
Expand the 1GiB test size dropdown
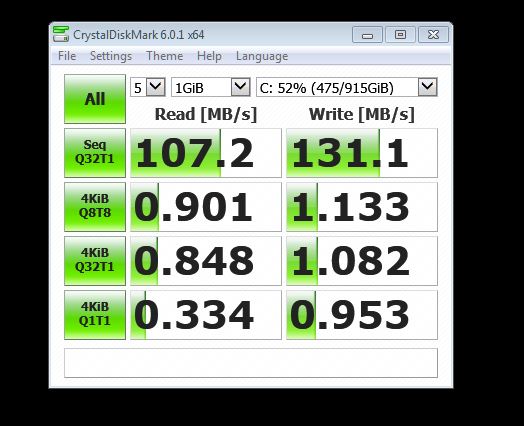click(x=211, y=88)
